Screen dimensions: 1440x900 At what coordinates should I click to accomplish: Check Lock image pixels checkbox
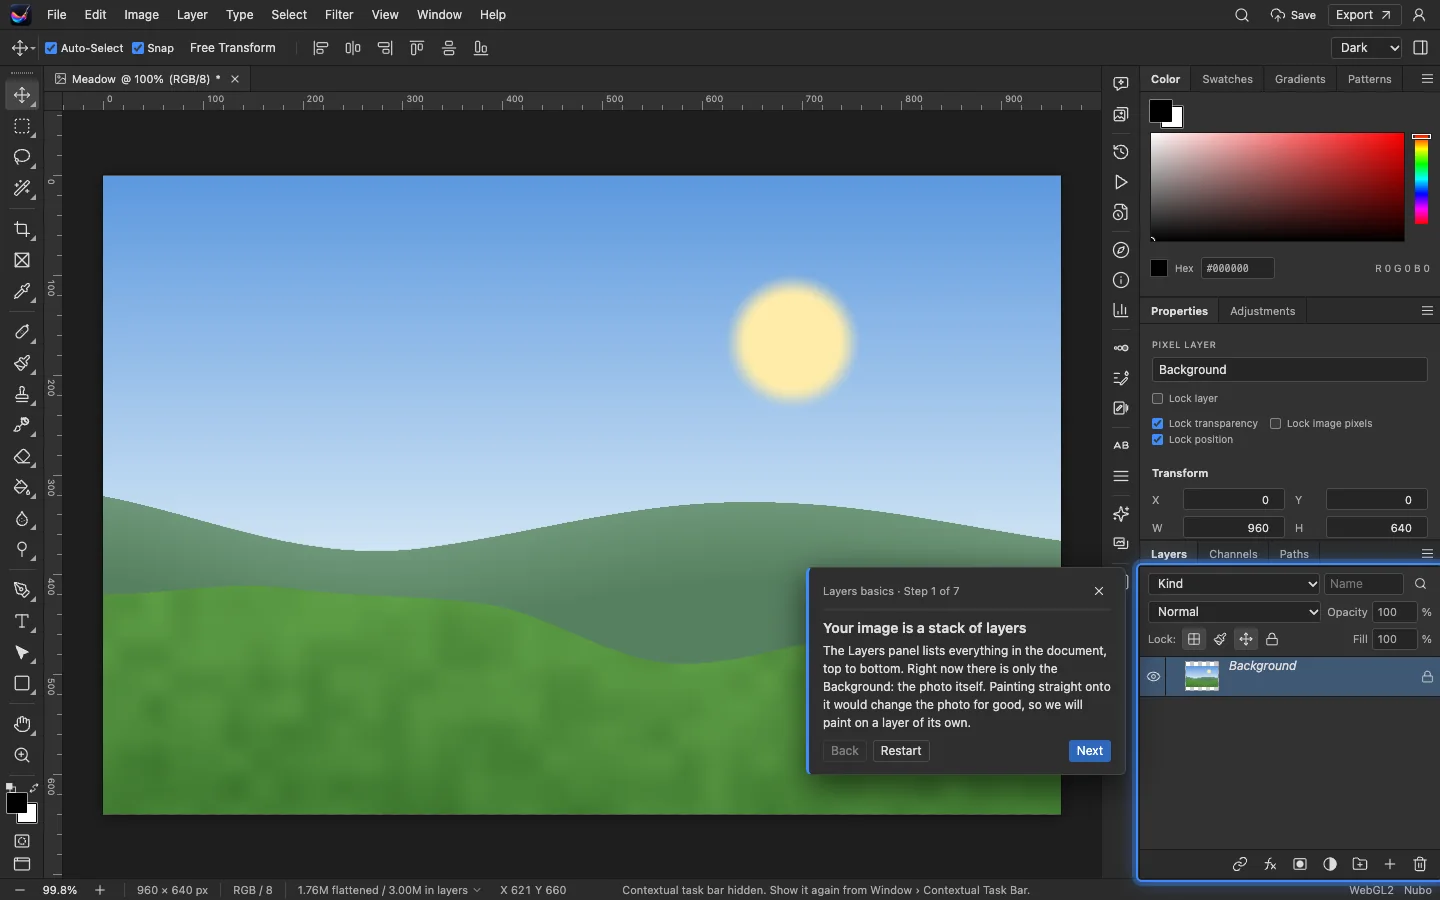tap(1276, 423)
